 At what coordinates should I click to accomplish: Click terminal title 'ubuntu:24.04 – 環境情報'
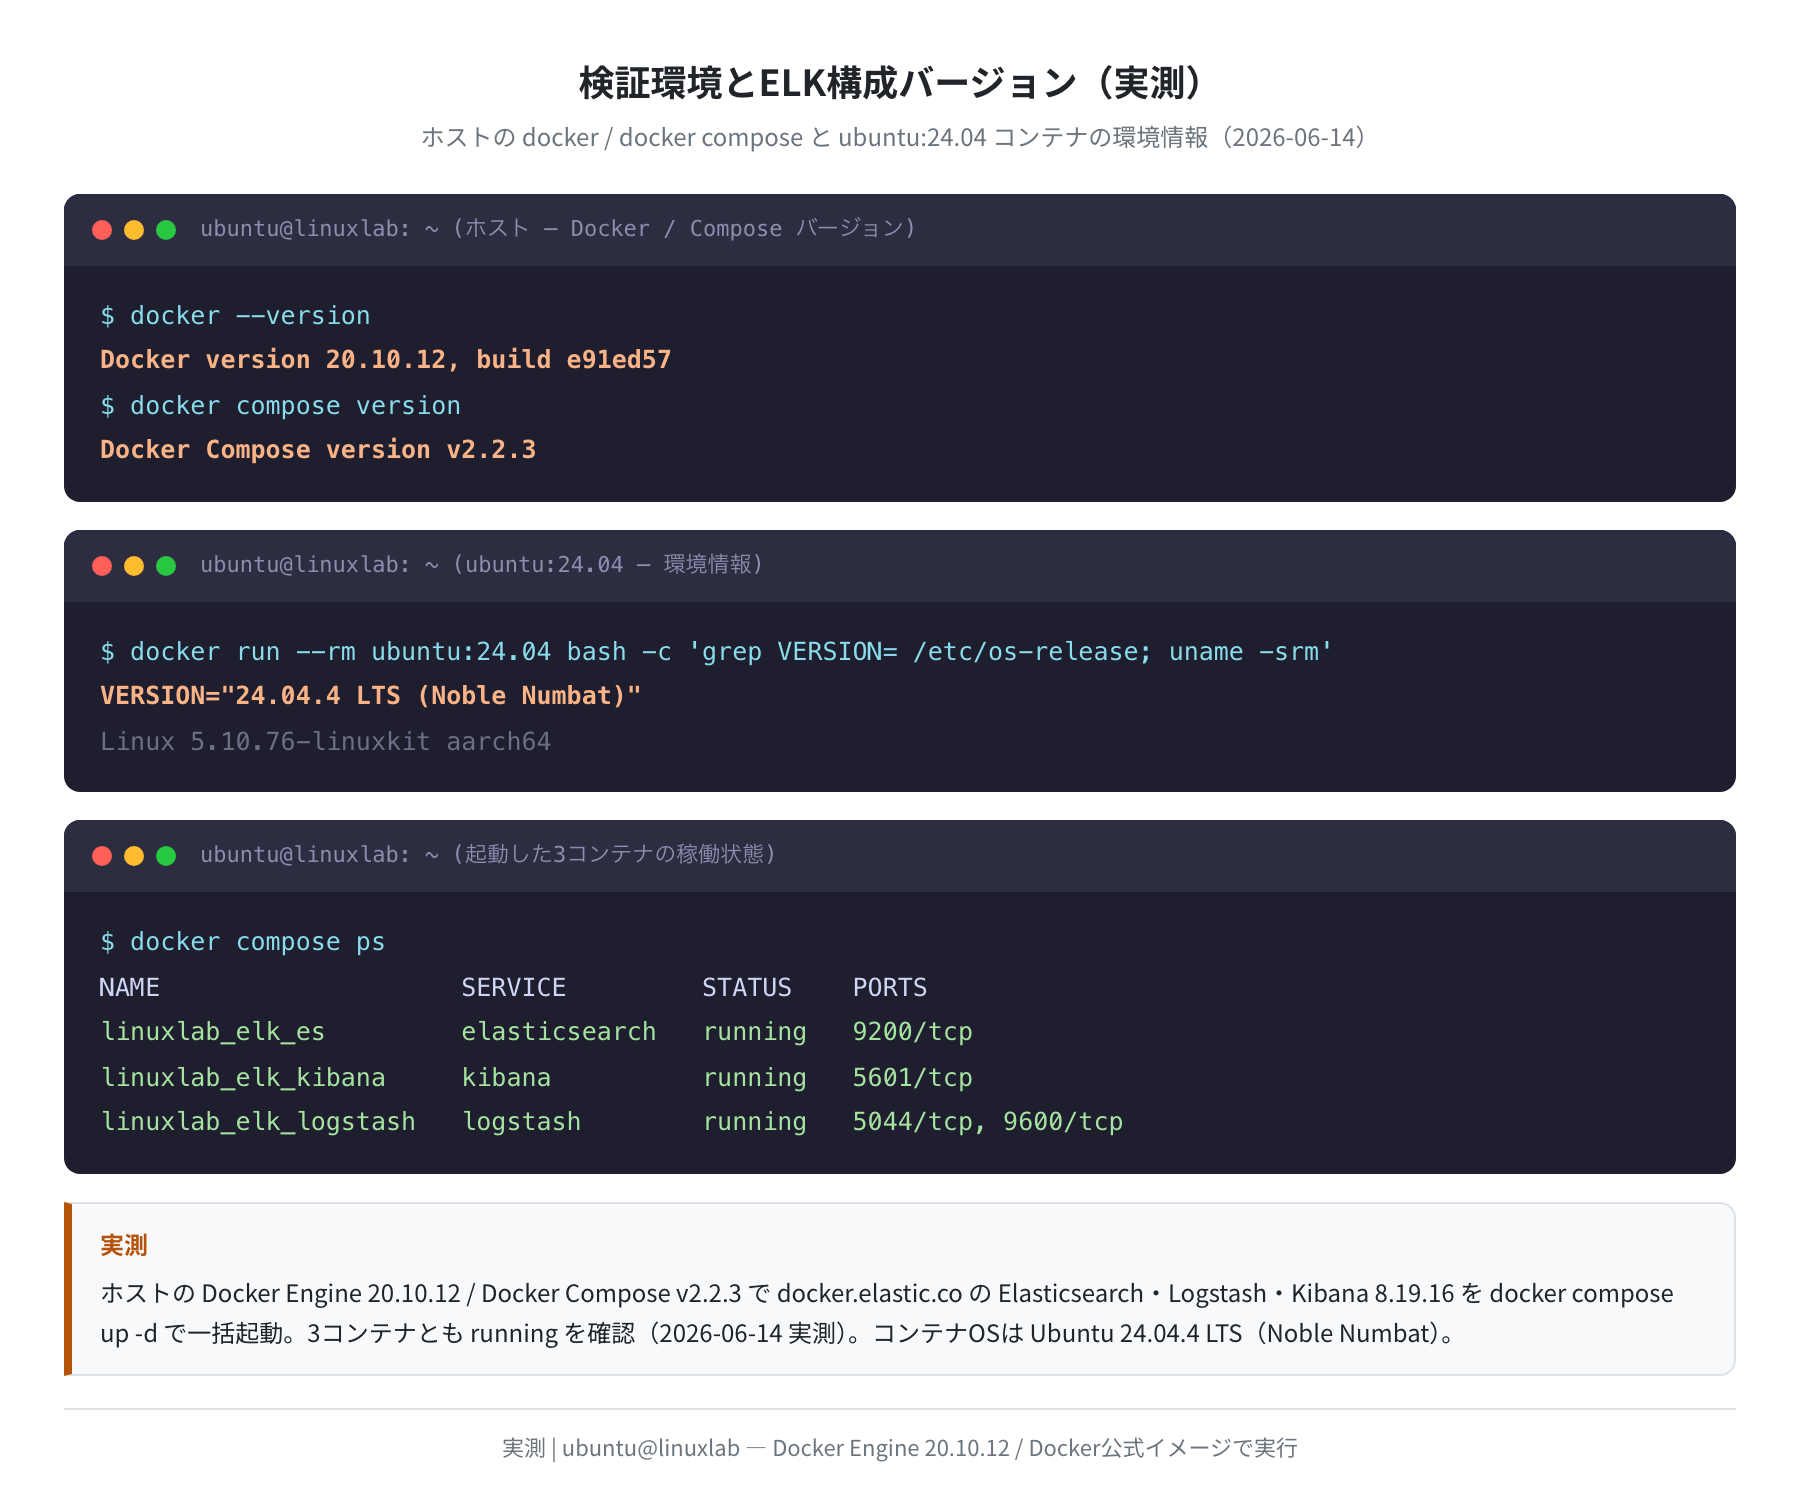[x=482, y=565]
